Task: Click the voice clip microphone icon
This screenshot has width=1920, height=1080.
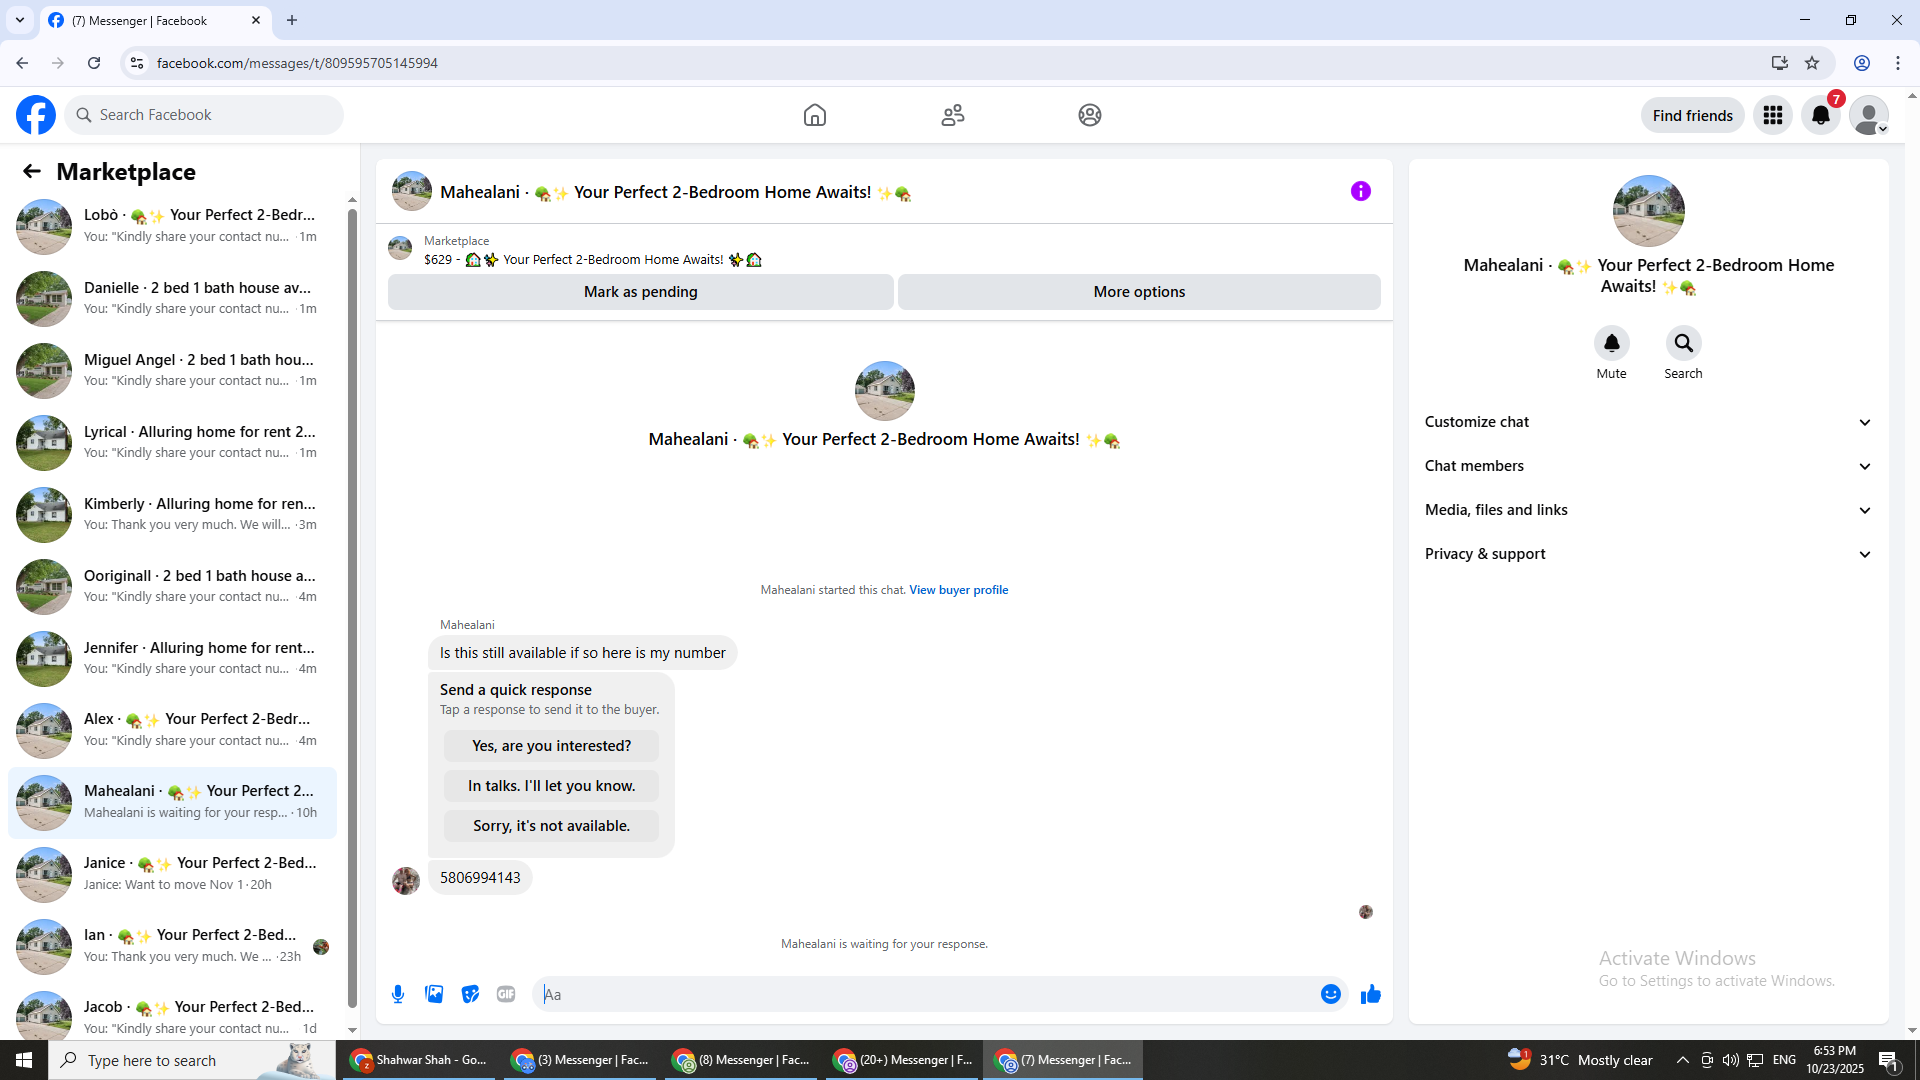Action: click(398, 994)
